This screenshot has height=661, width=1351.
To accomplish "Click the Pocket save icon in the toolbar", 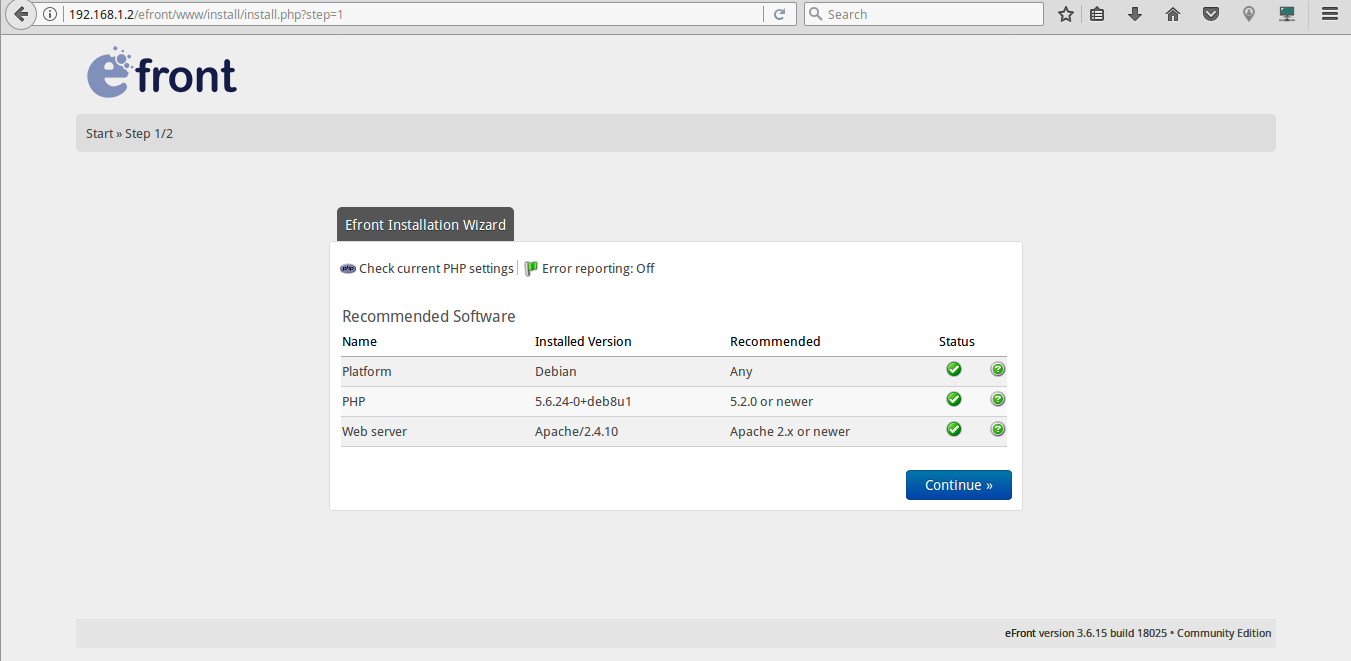I will pyautogui.click(x=1210, y=14).
